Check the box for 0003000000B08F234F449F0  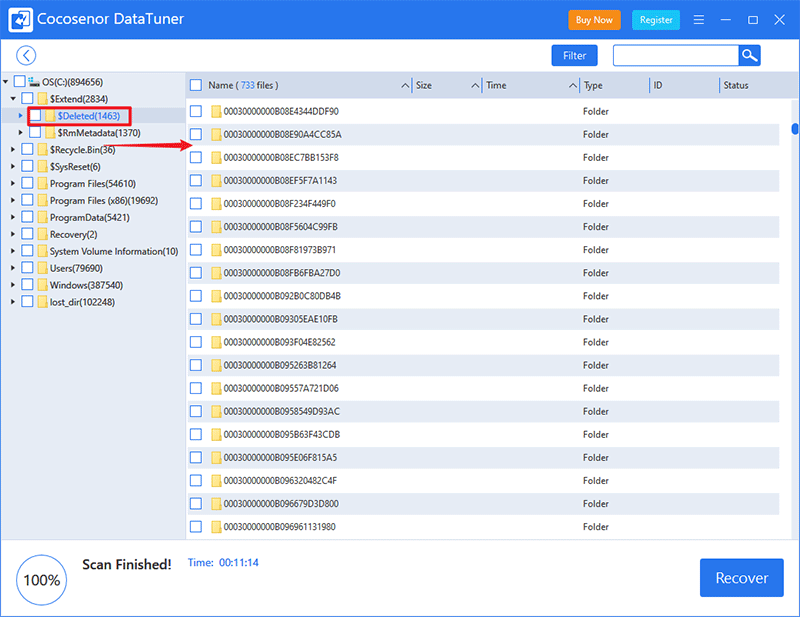196,204
